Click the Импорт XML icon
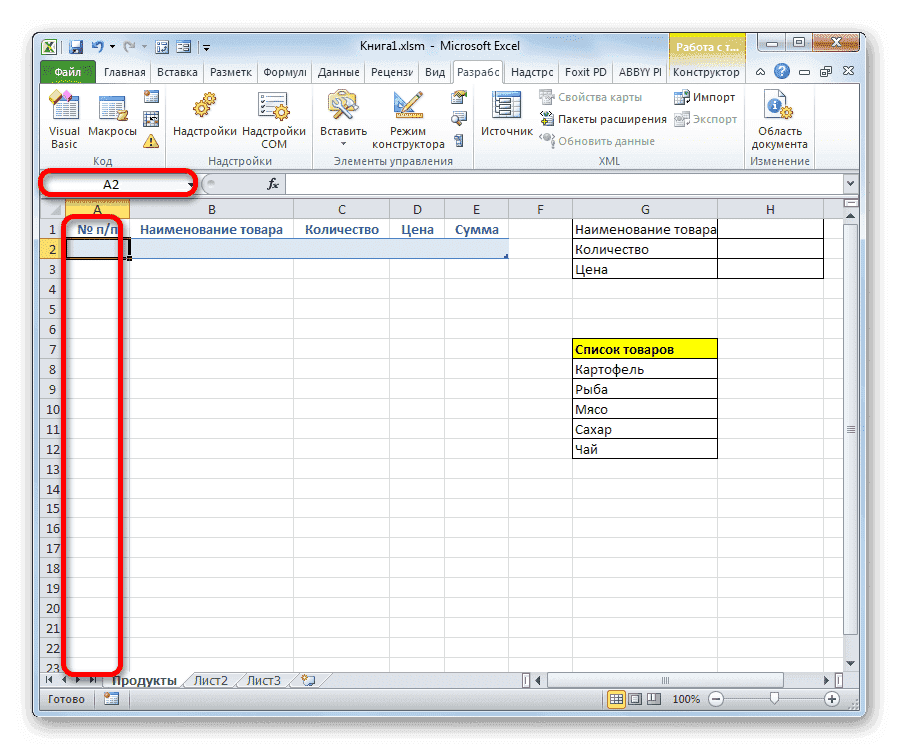The height and width of the screenshot is (750, 899). 686,97
